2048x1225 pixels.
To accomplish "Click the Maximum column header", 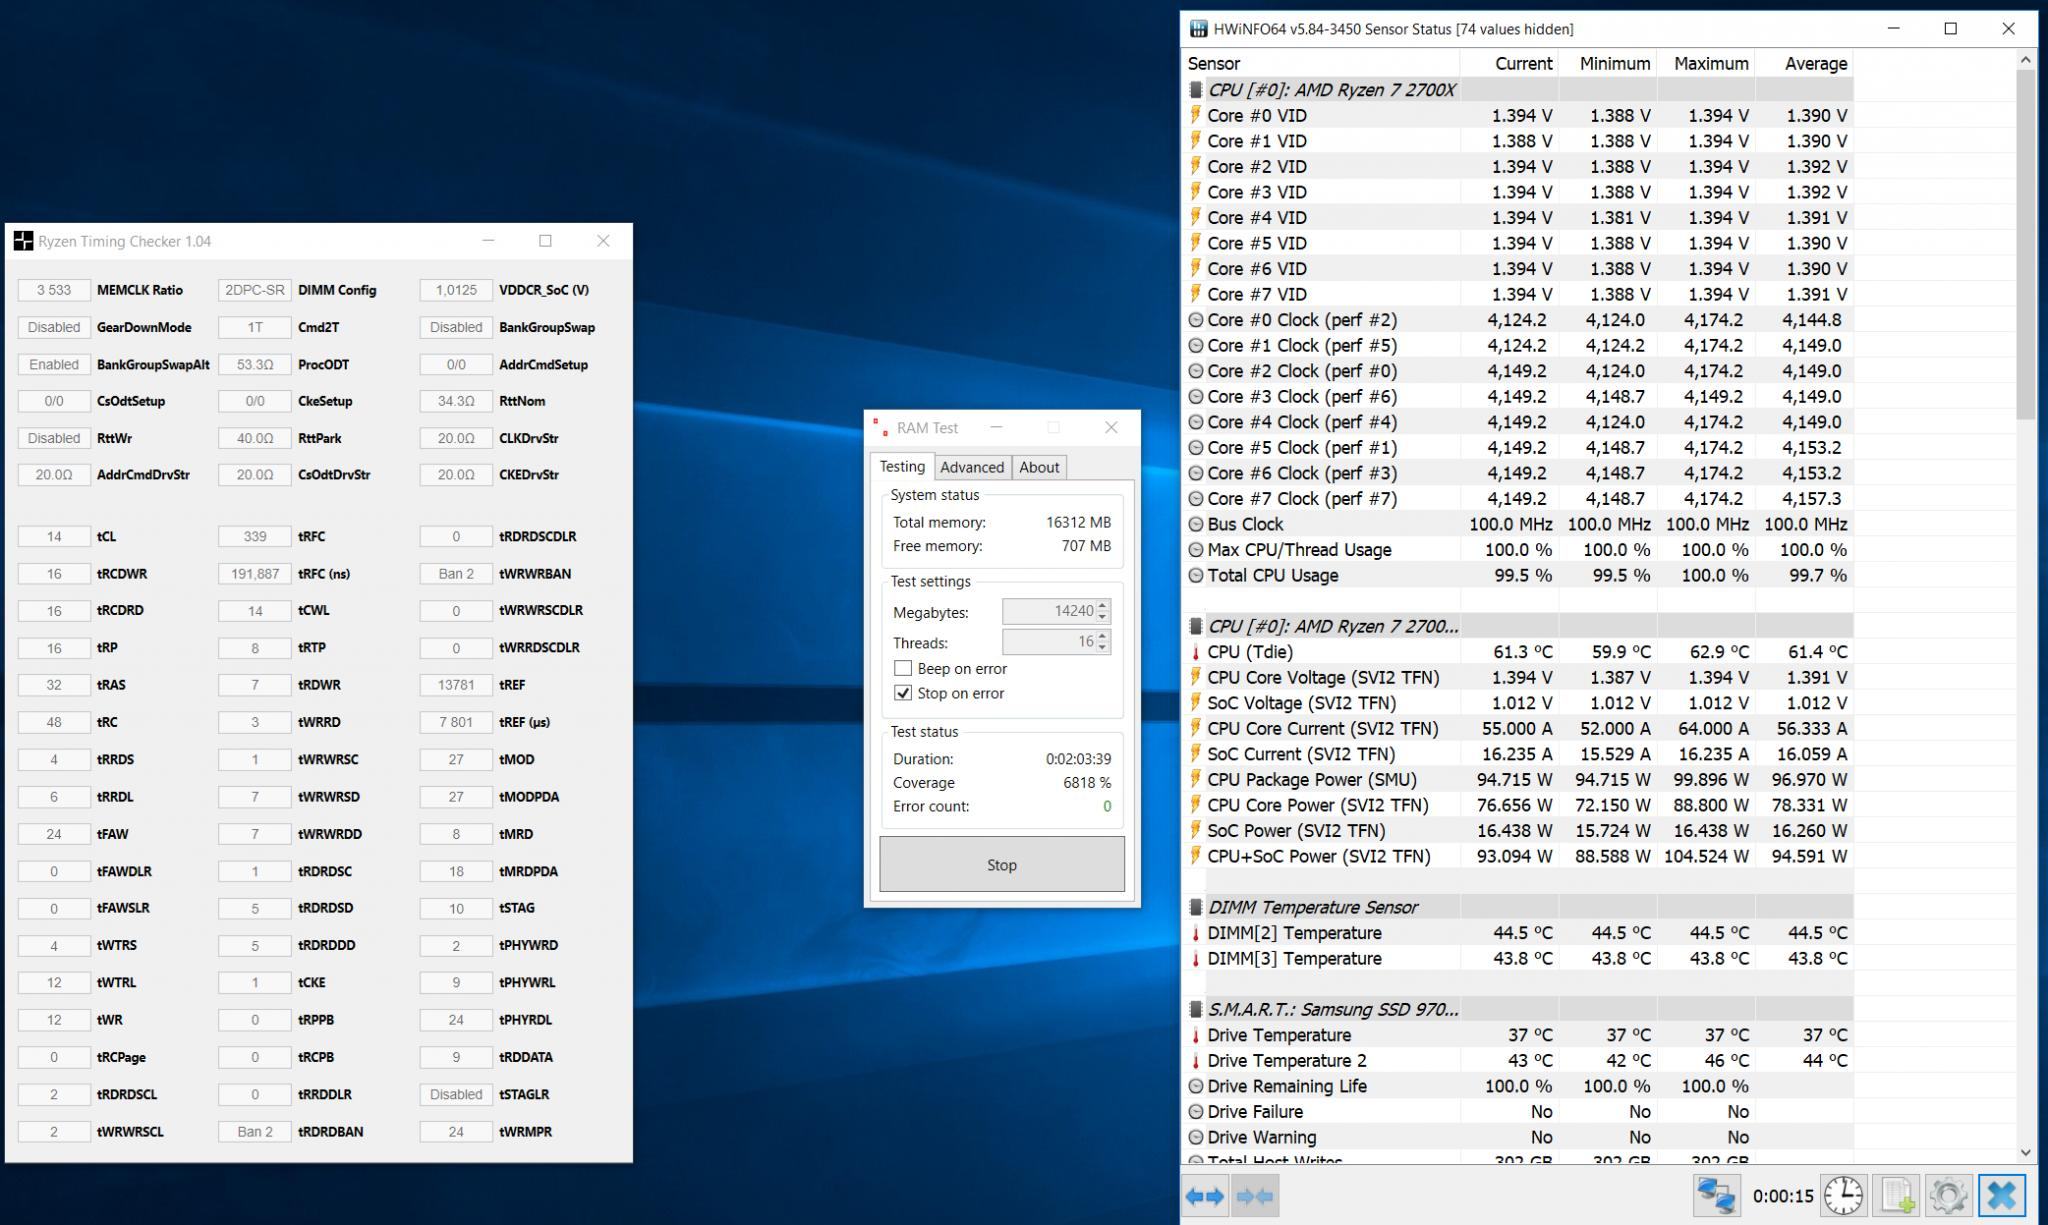I will click(1710, 63).
